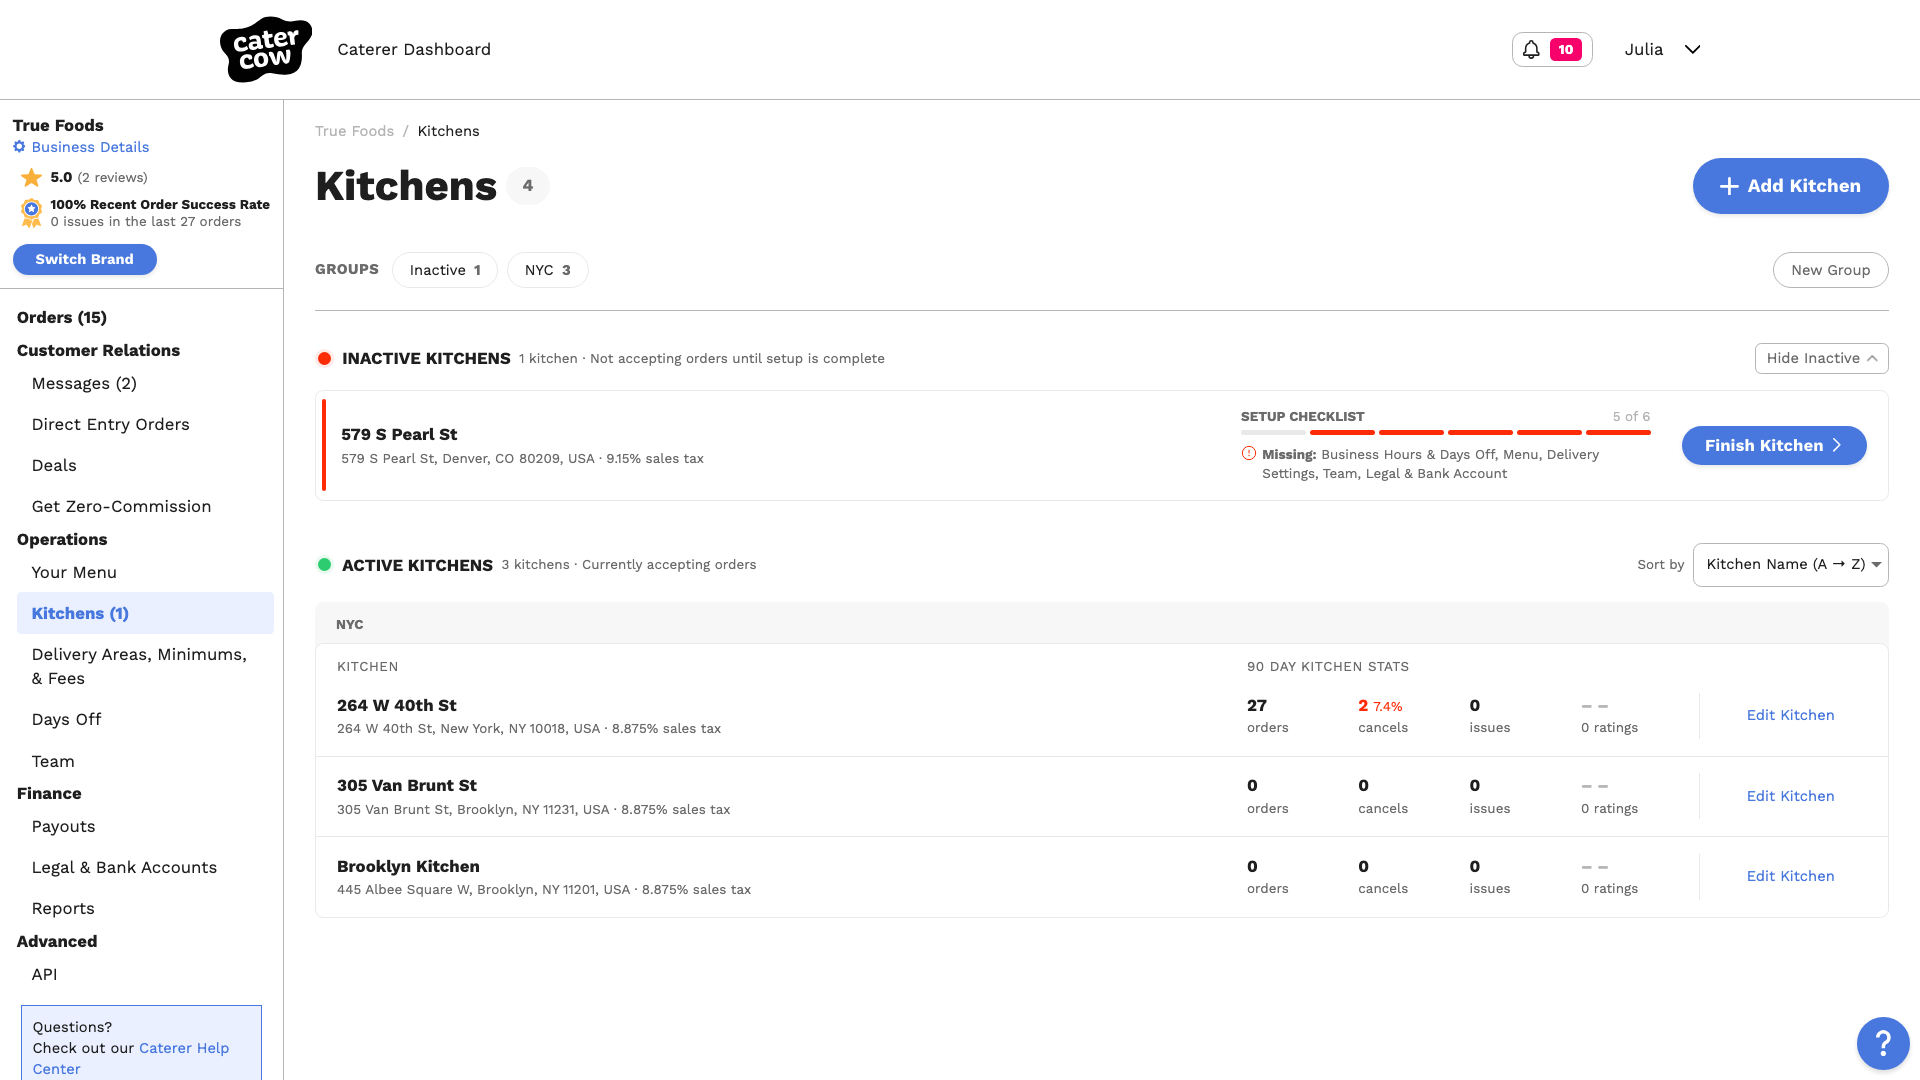The width and height of the screenshot is (1920, 1080).
Task: Click the red inactive status dot
Action: [x=324, y=358]
